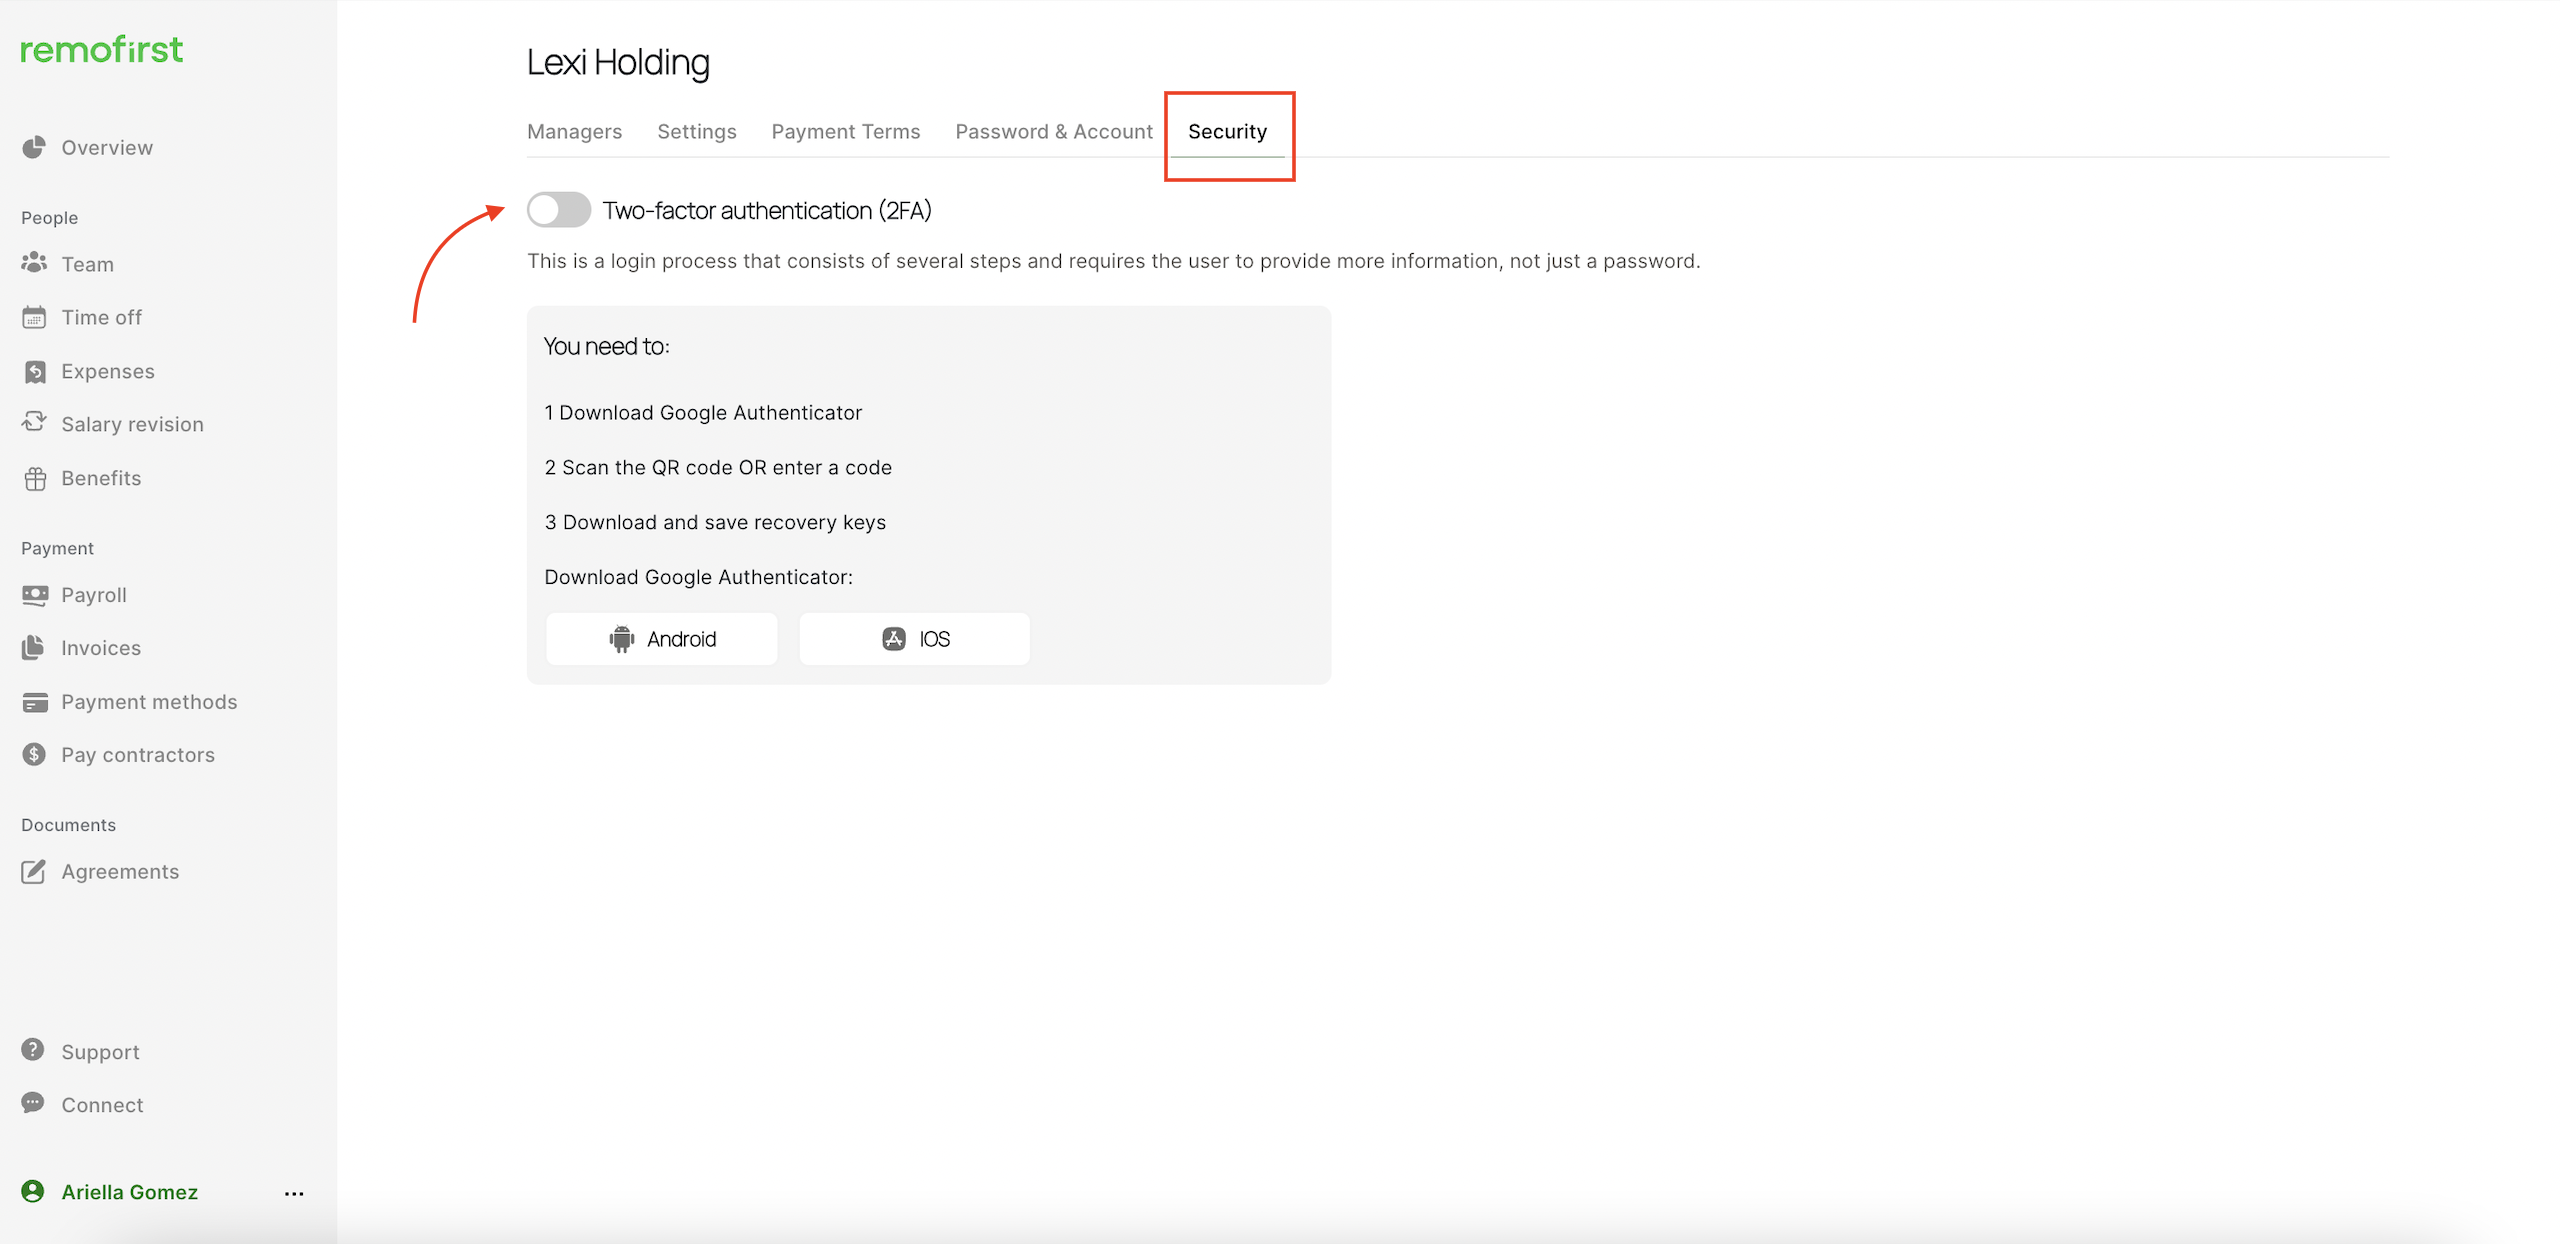
Task: Open the Agreements documents link
Action: 120,872
